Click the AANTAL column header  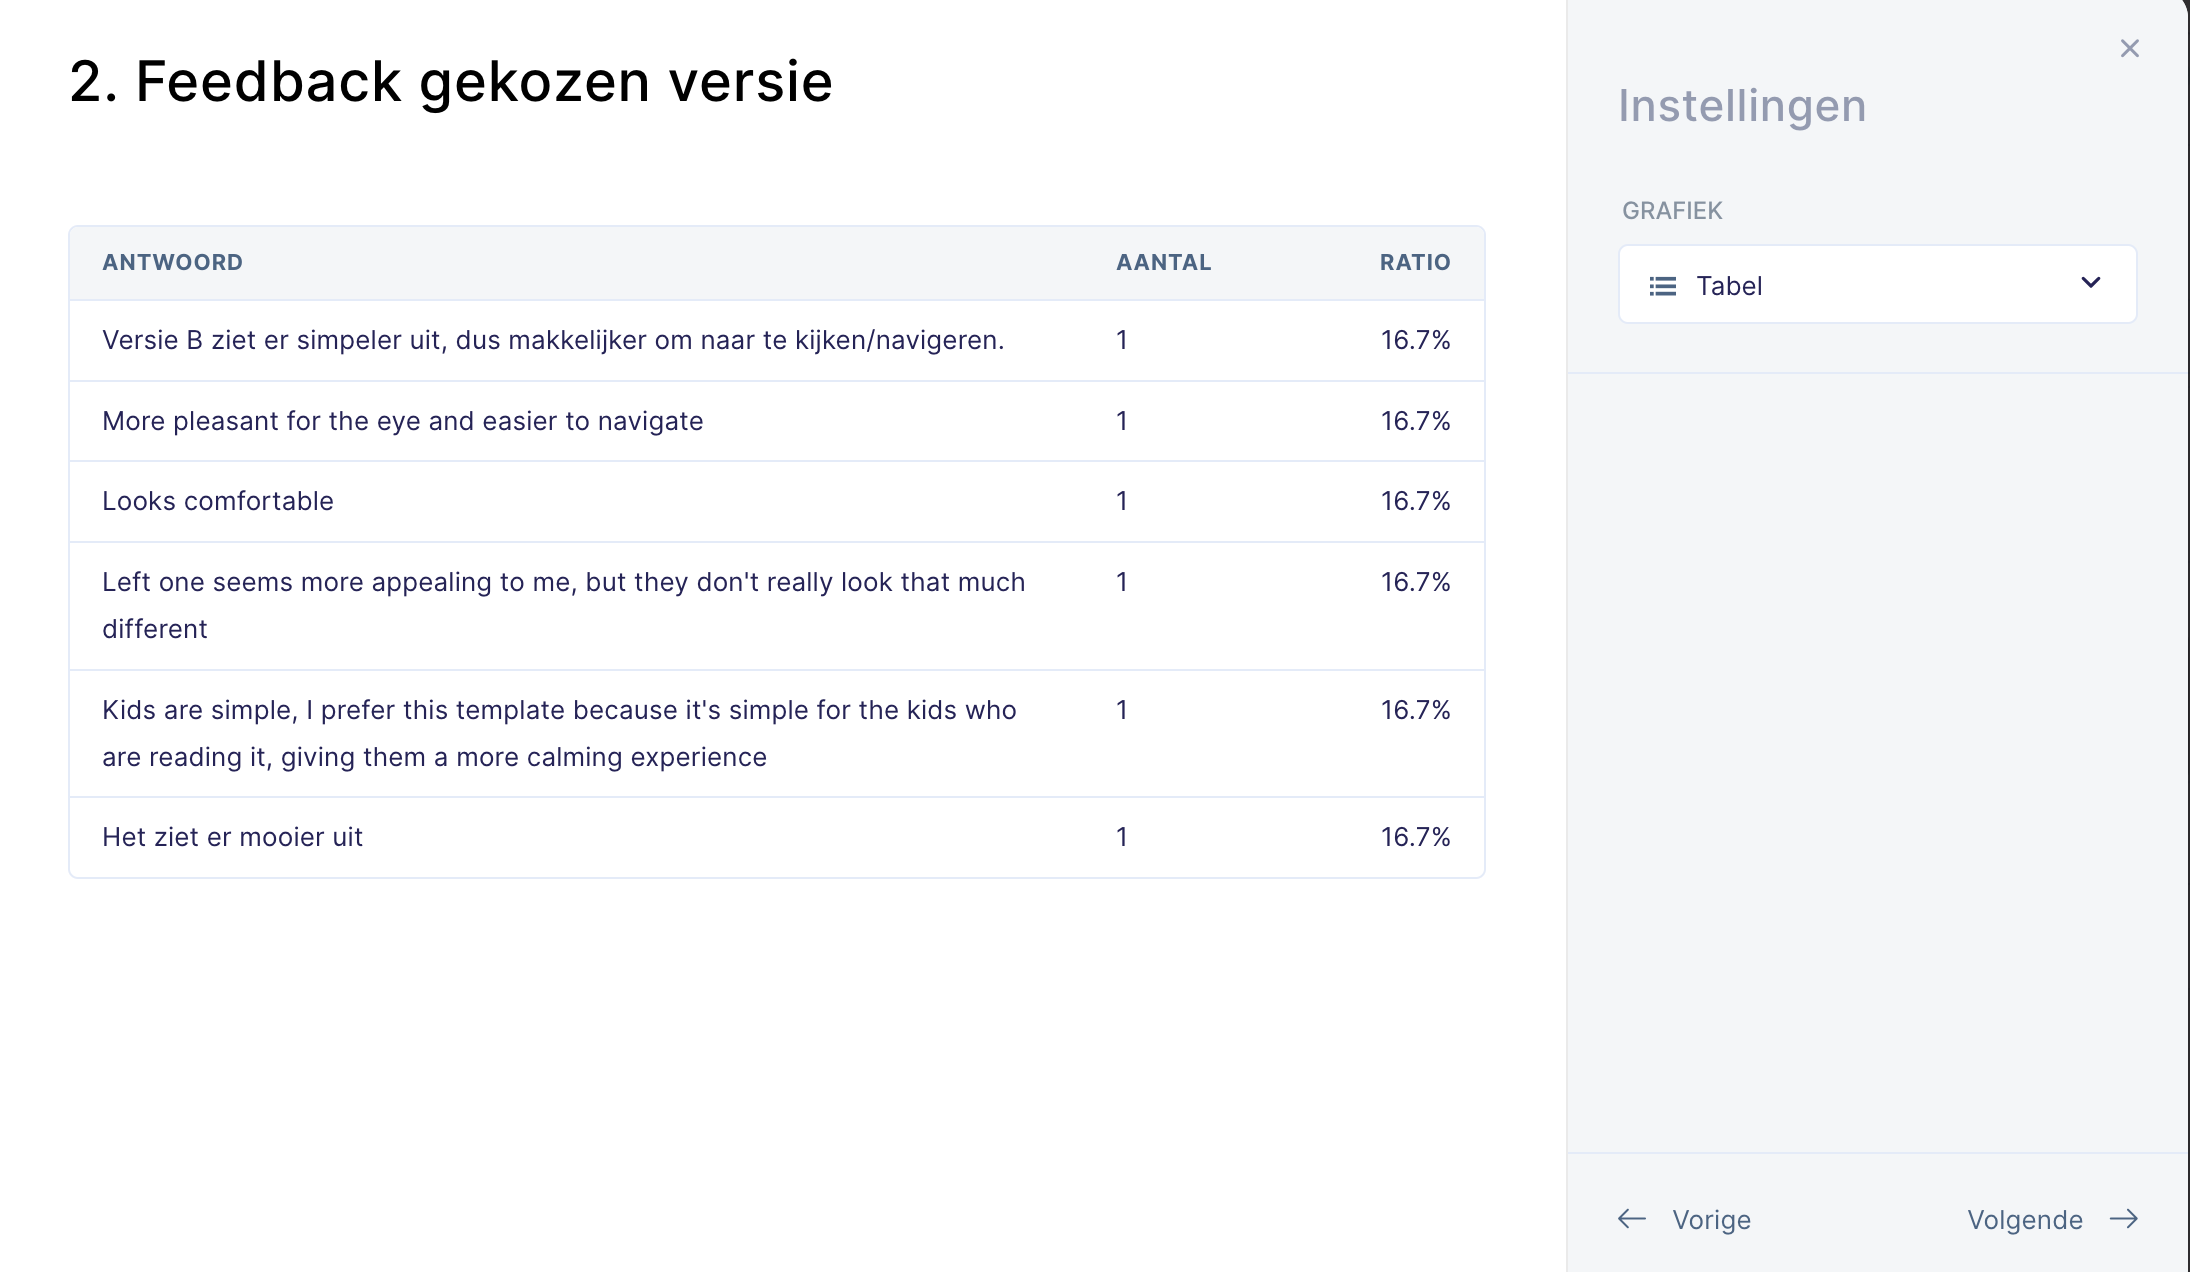point(1163,262)
